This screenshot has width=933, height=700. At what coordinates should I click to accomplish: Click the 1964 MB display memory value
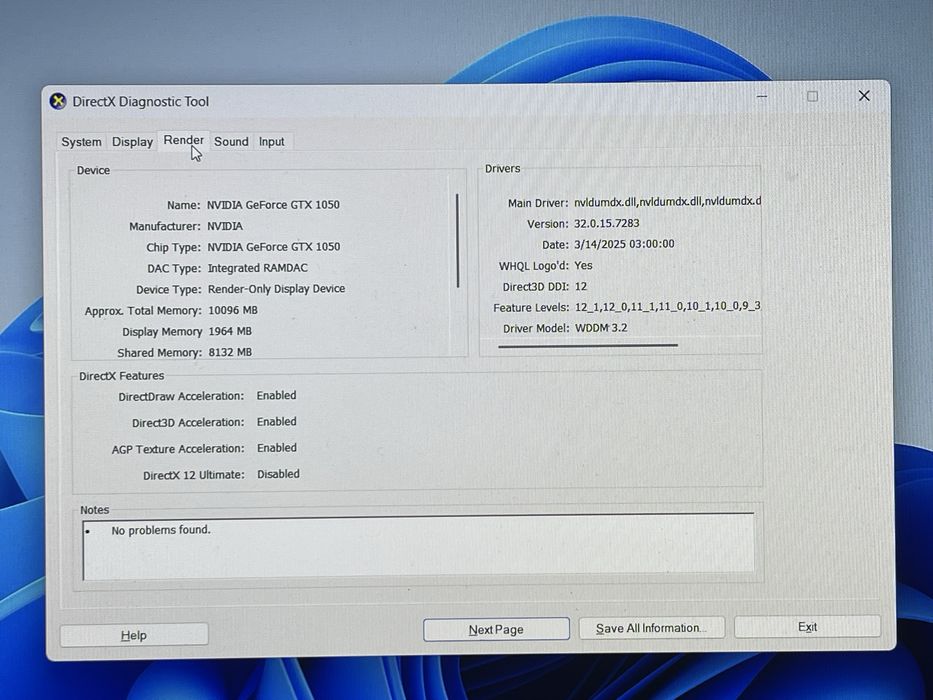click(230, 331)
